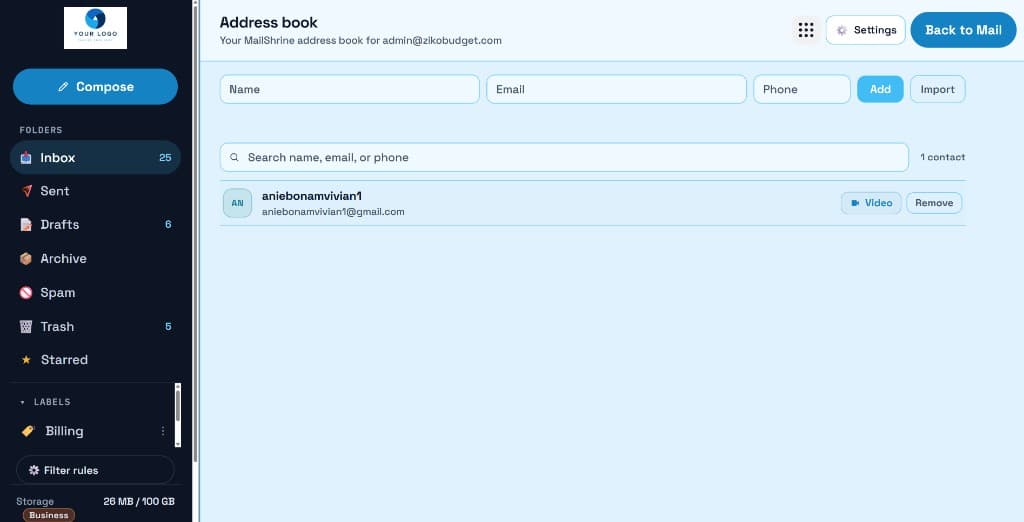Image resolution: width=1024 pixels, height=522 pixels.
Task: Click the Drafts count 6
Action: point(168,224)
